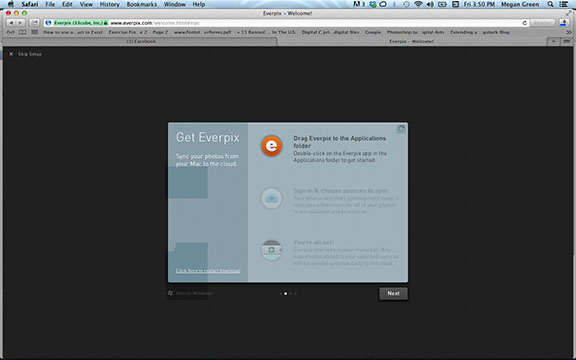Open the Bookmarks menu
The width and height of the screenshot is (576, 360).
tap(141, 4)
